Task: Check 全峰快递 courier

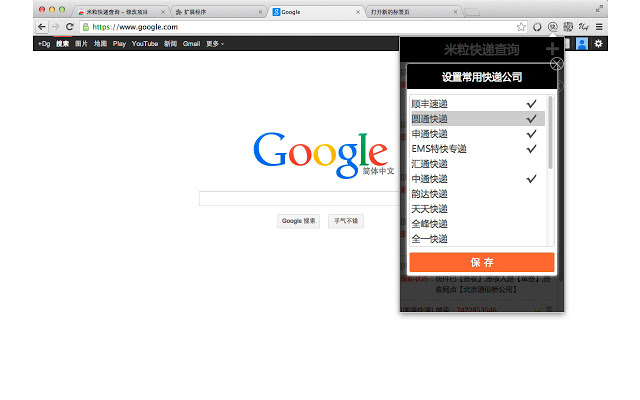Action: point(478,224)
